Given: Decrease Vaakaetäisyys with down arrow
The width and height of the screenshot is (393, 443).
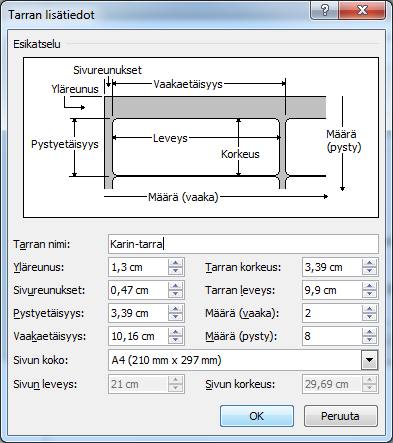Looking at the screenshot, I should pos(175,340).
